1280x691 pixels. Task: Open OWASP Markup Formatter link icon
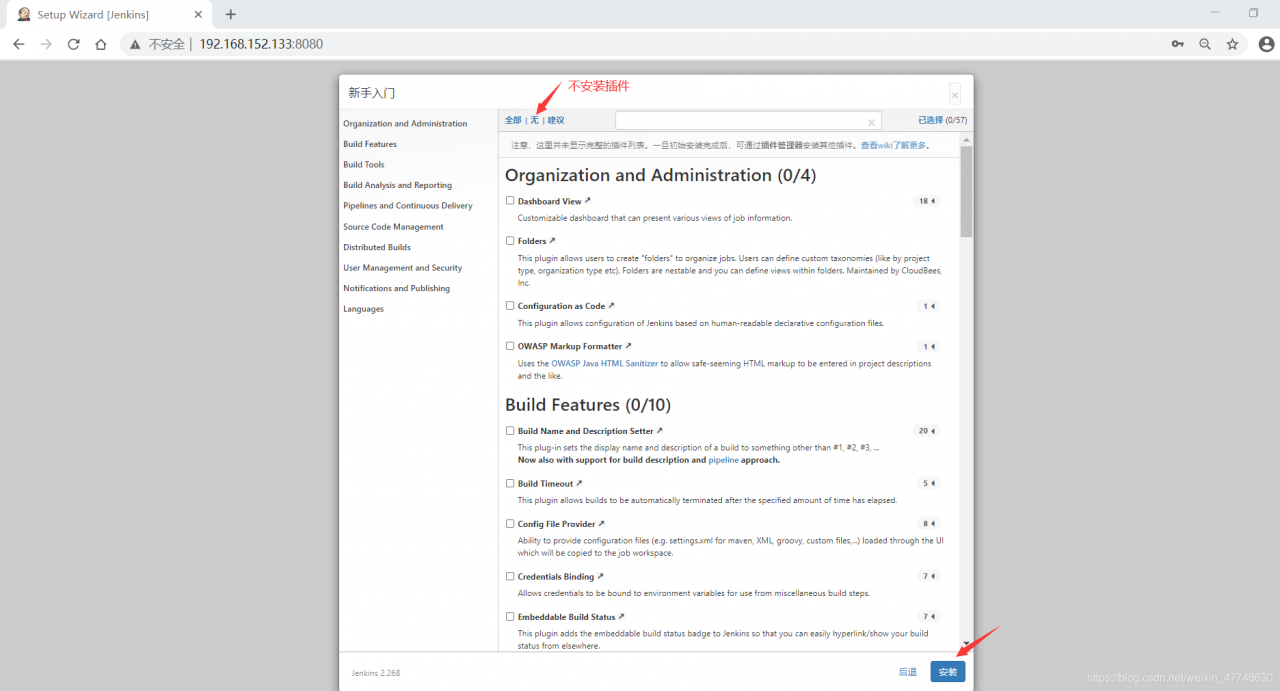628,346
